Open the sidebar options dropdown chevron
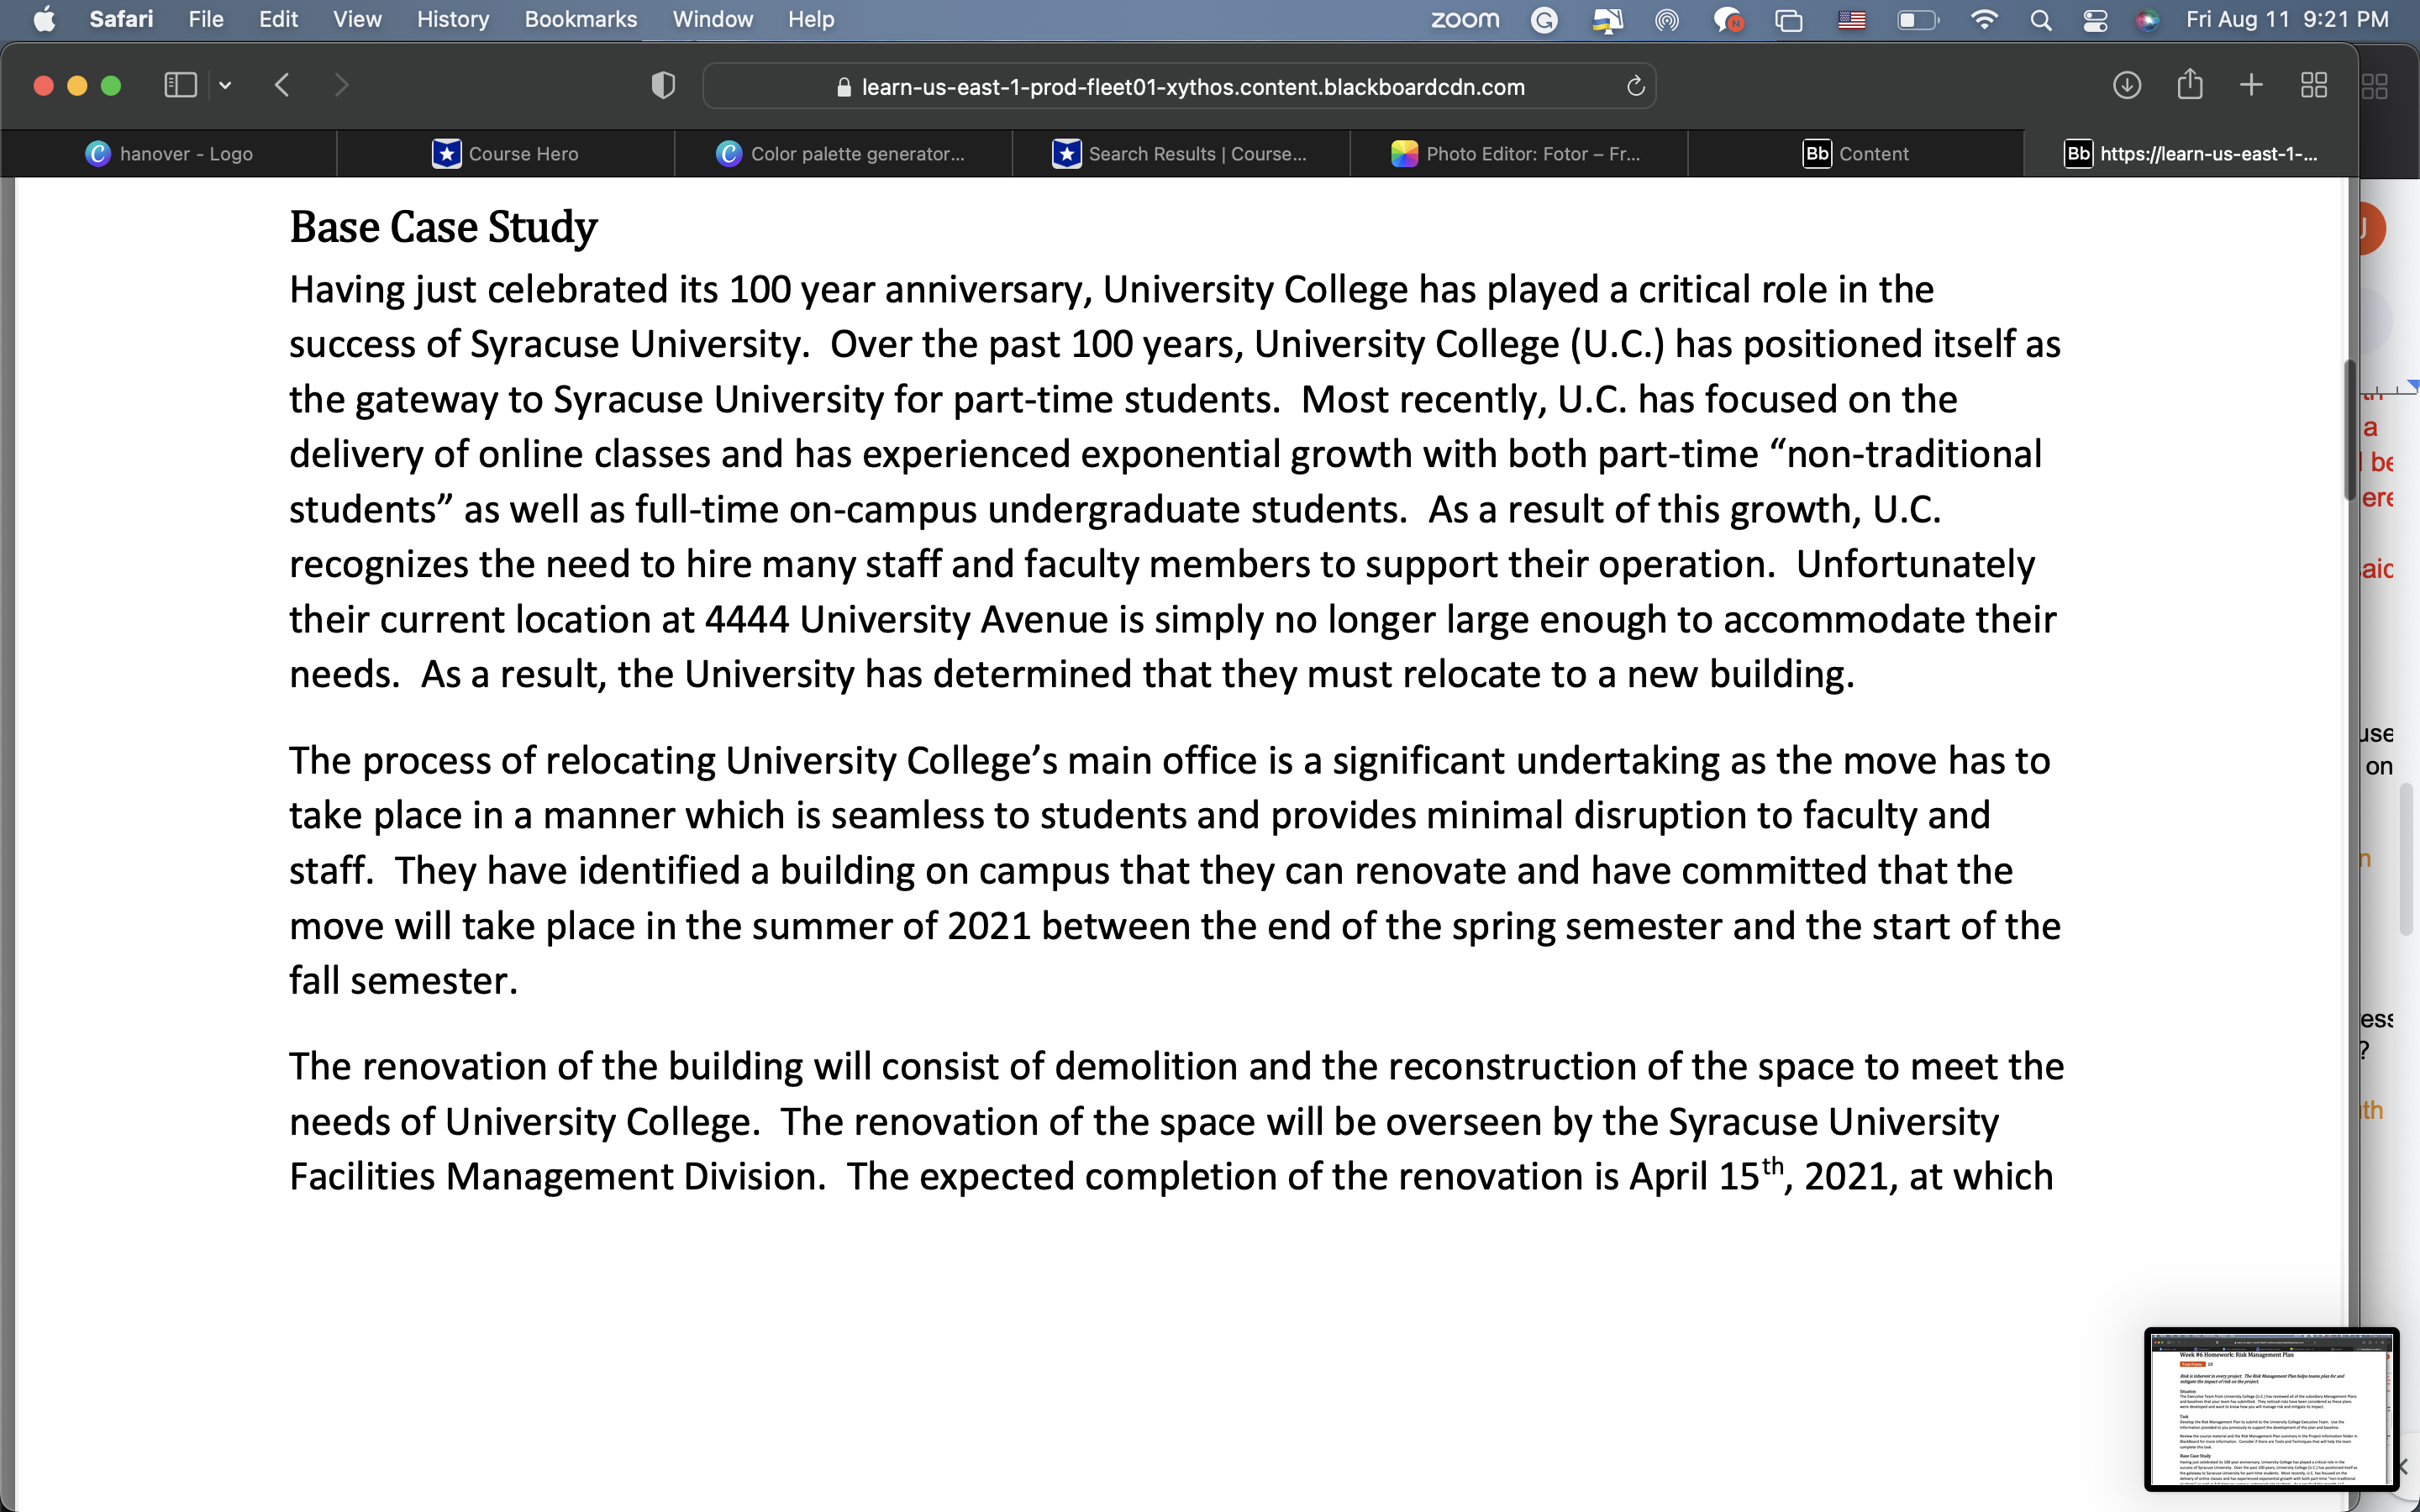The height and width of the screenshot is (1512, 2420). click(225, 85)
